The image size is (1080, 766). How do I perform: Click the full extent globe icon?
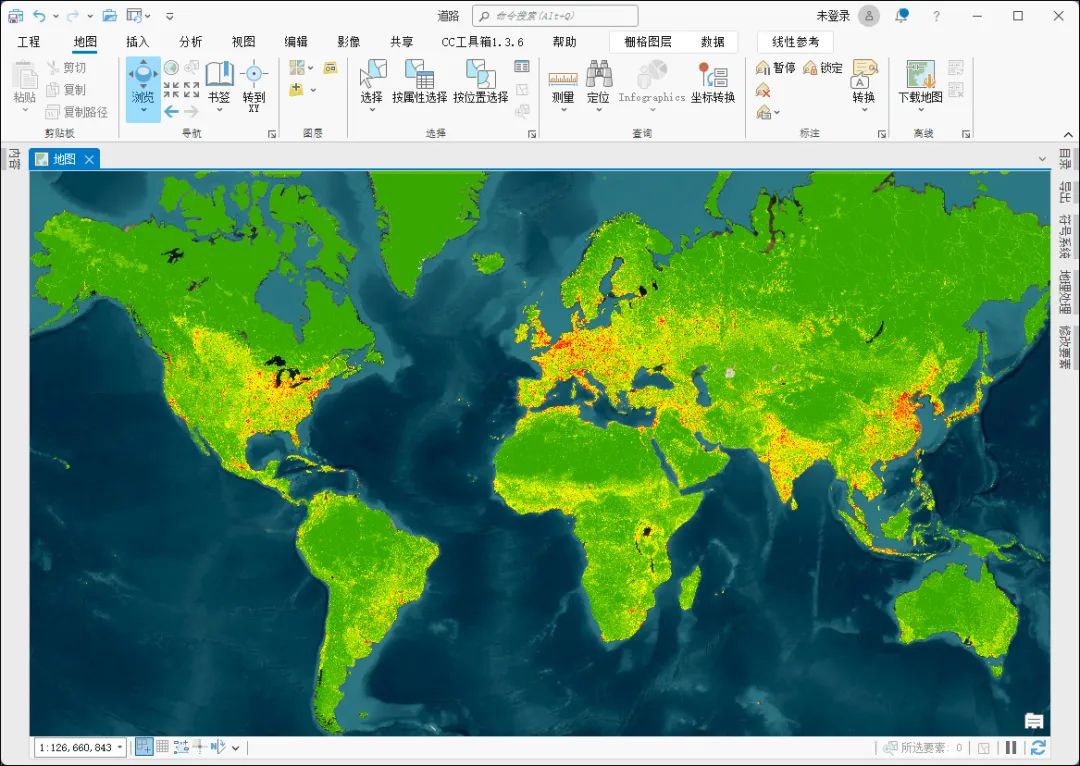click(x=172, y=68)
